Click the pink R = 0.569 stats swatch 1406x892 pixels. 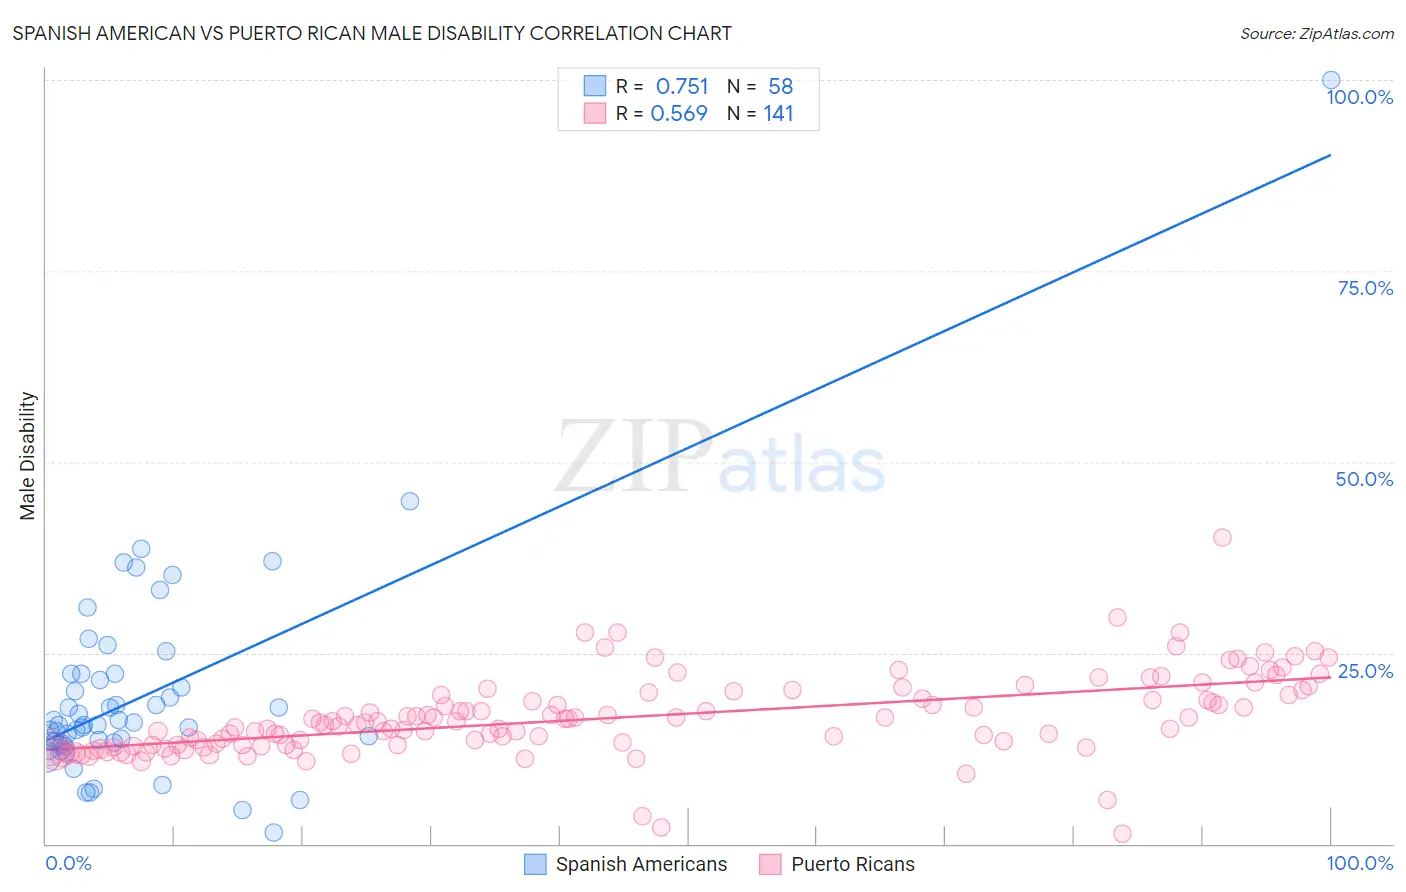click(x=595, y=113)
